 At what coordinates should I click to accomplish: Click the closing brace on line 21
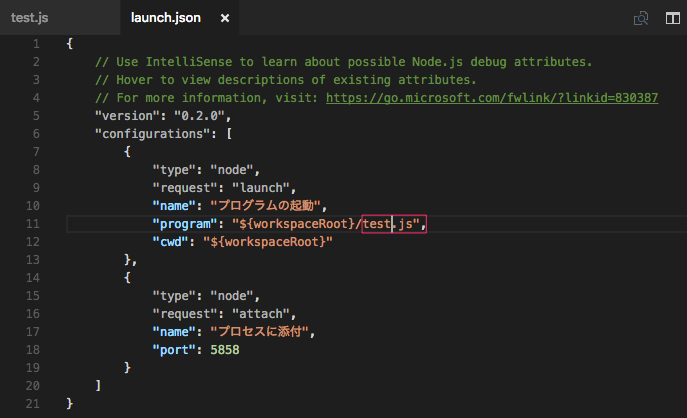pyautogui.click(x=69, y=404)
